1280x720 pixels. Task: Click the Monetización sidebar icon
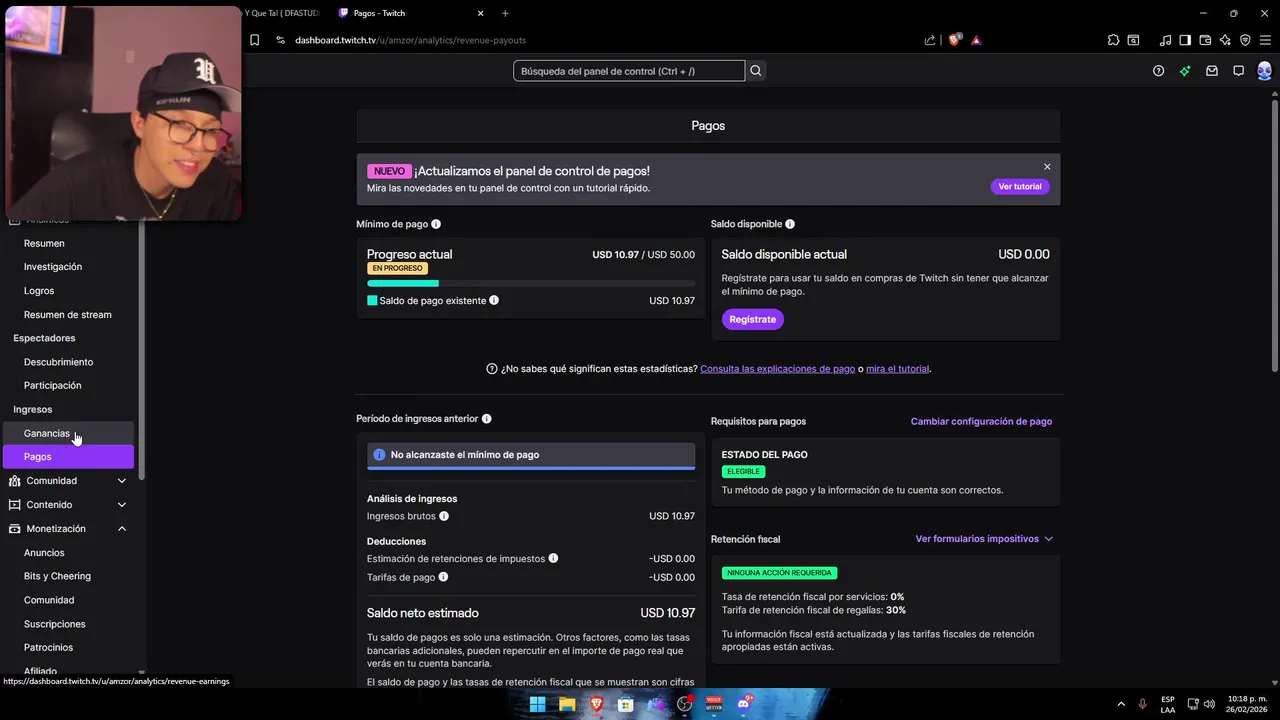[x=15, y=529]
